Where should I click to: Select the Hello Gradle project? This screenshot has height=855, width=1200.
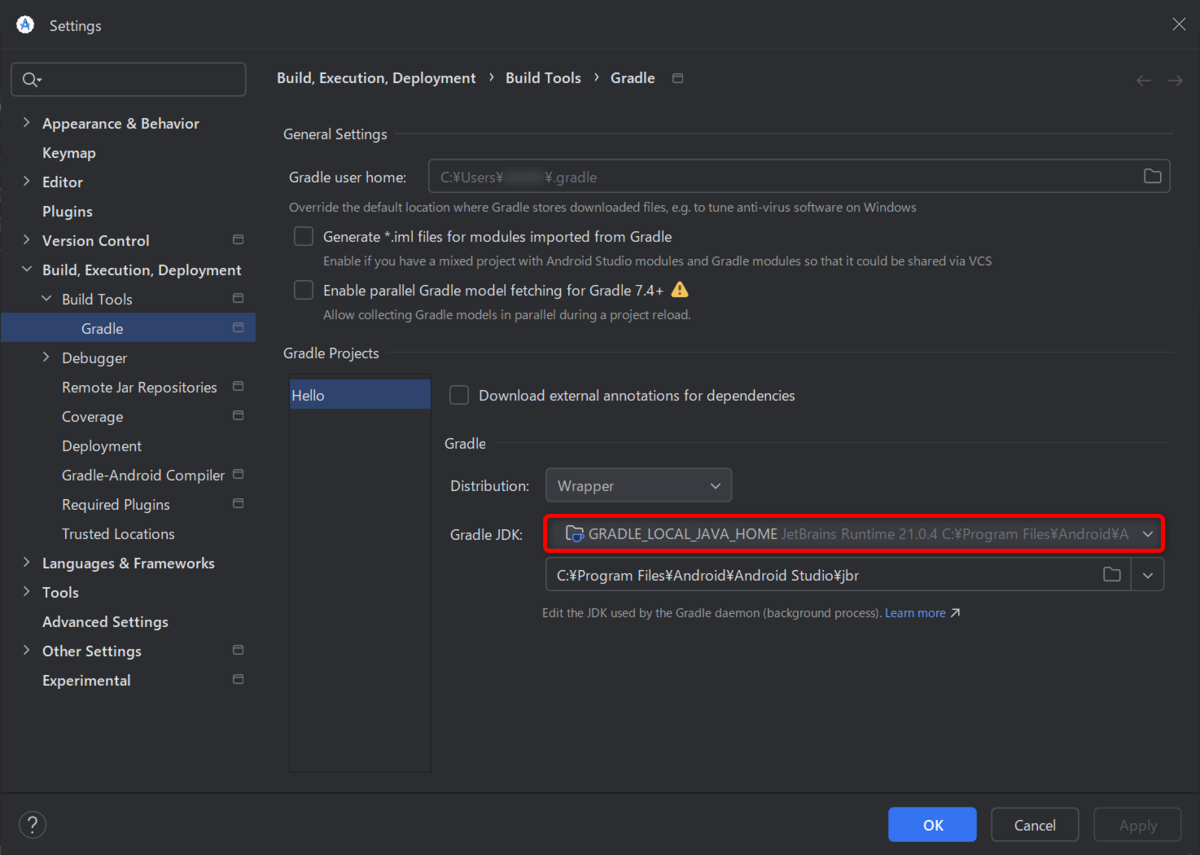coord(360,395)
